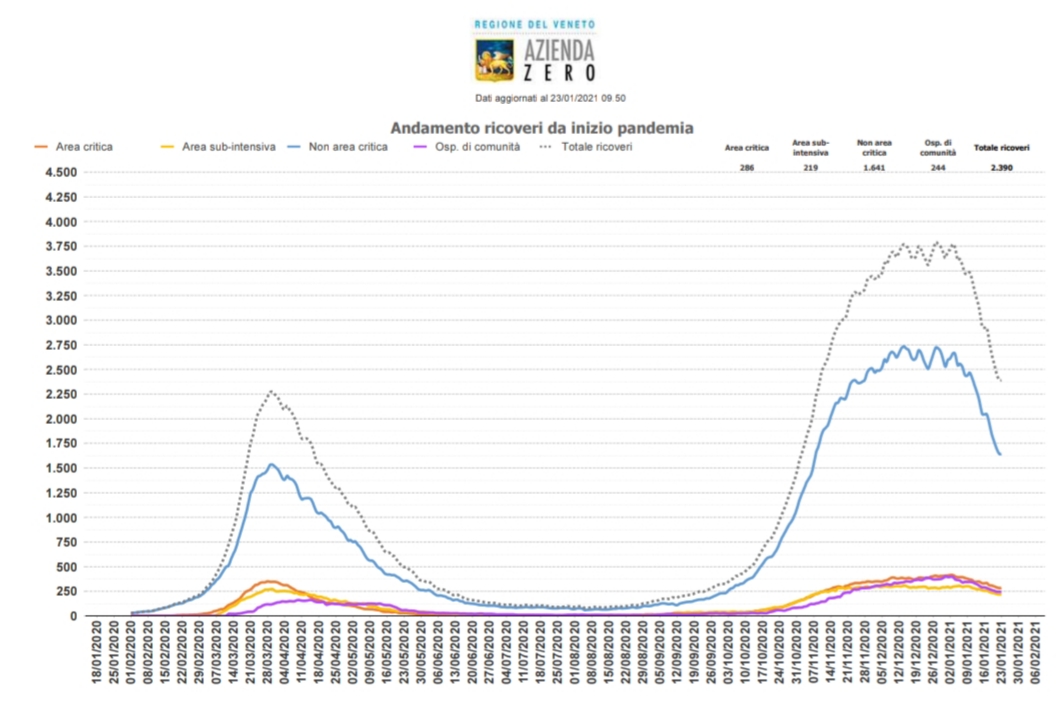Click the 4.500 label on the y-axis
Image resolution: width=1057 pixels, height=705 pixels.
pos(61,173)
